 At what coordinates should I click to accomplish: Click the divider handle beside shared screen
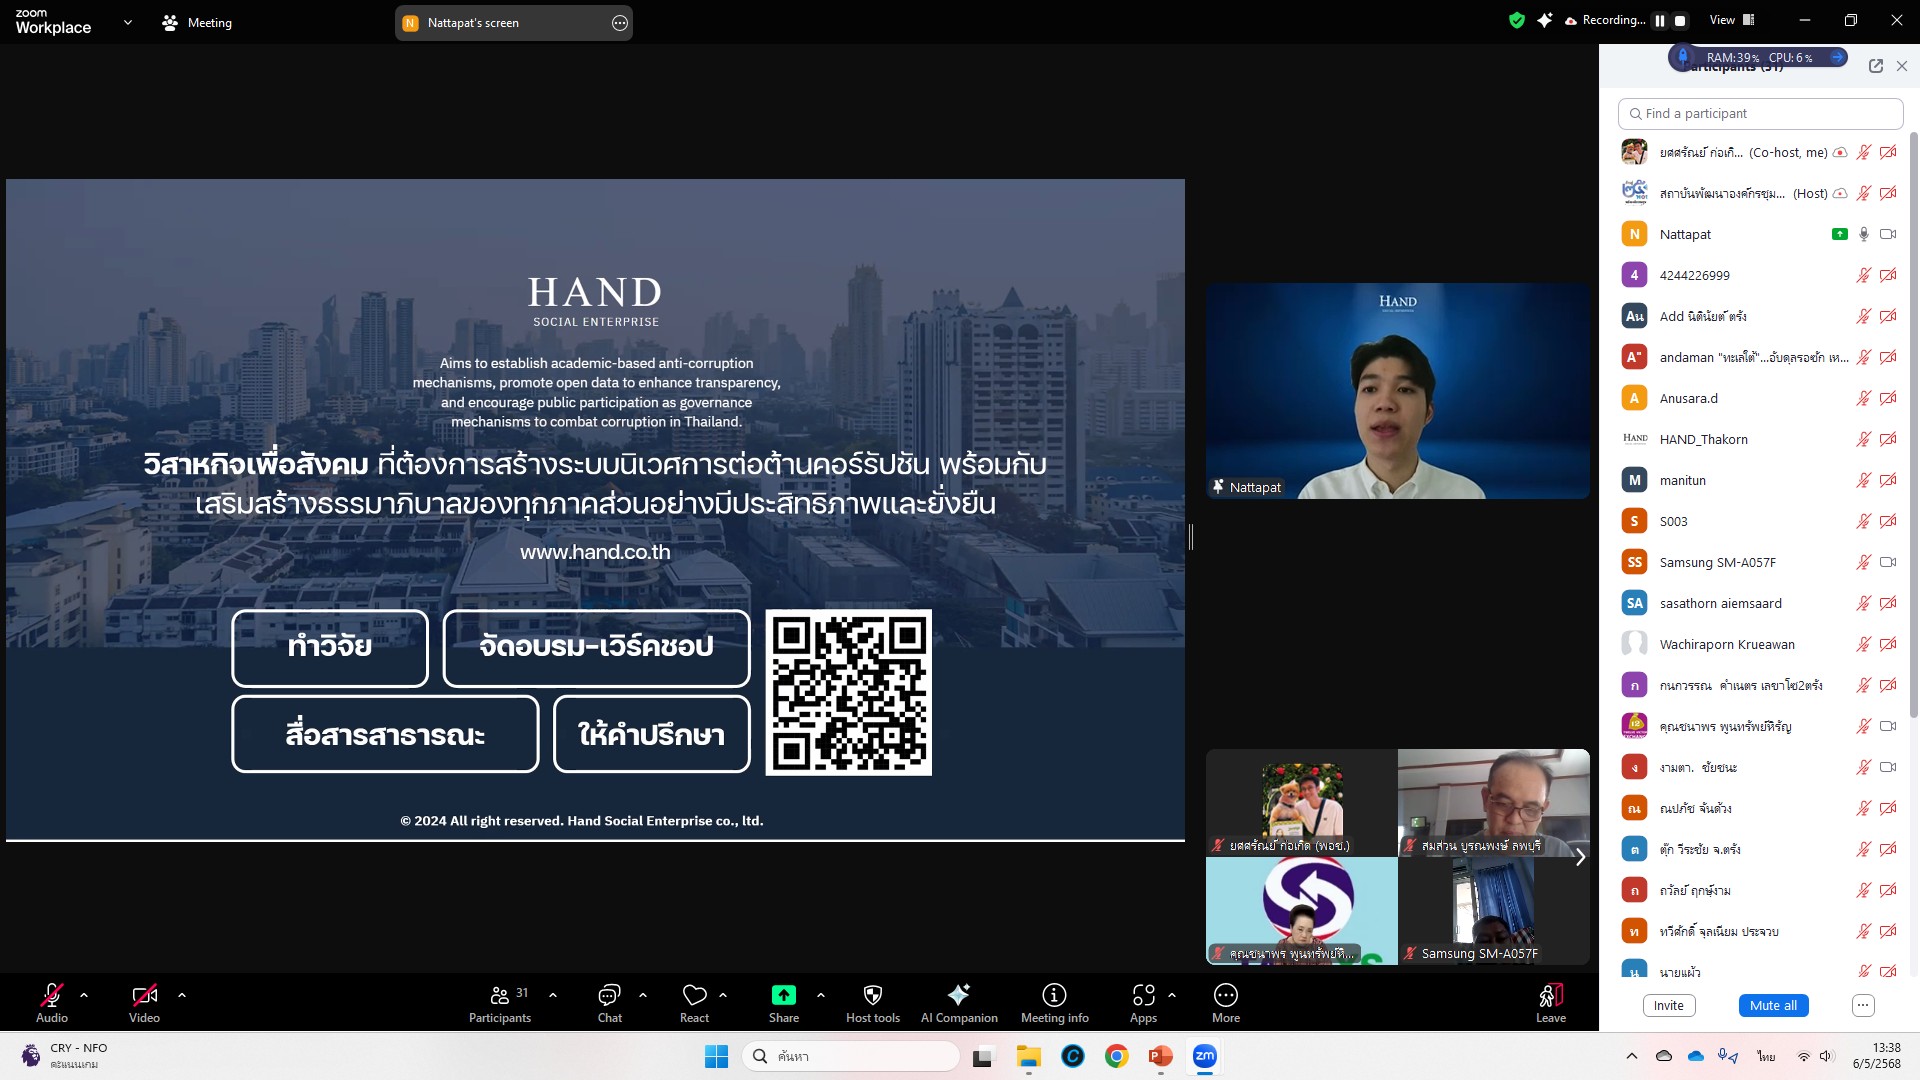point(1191,537)
